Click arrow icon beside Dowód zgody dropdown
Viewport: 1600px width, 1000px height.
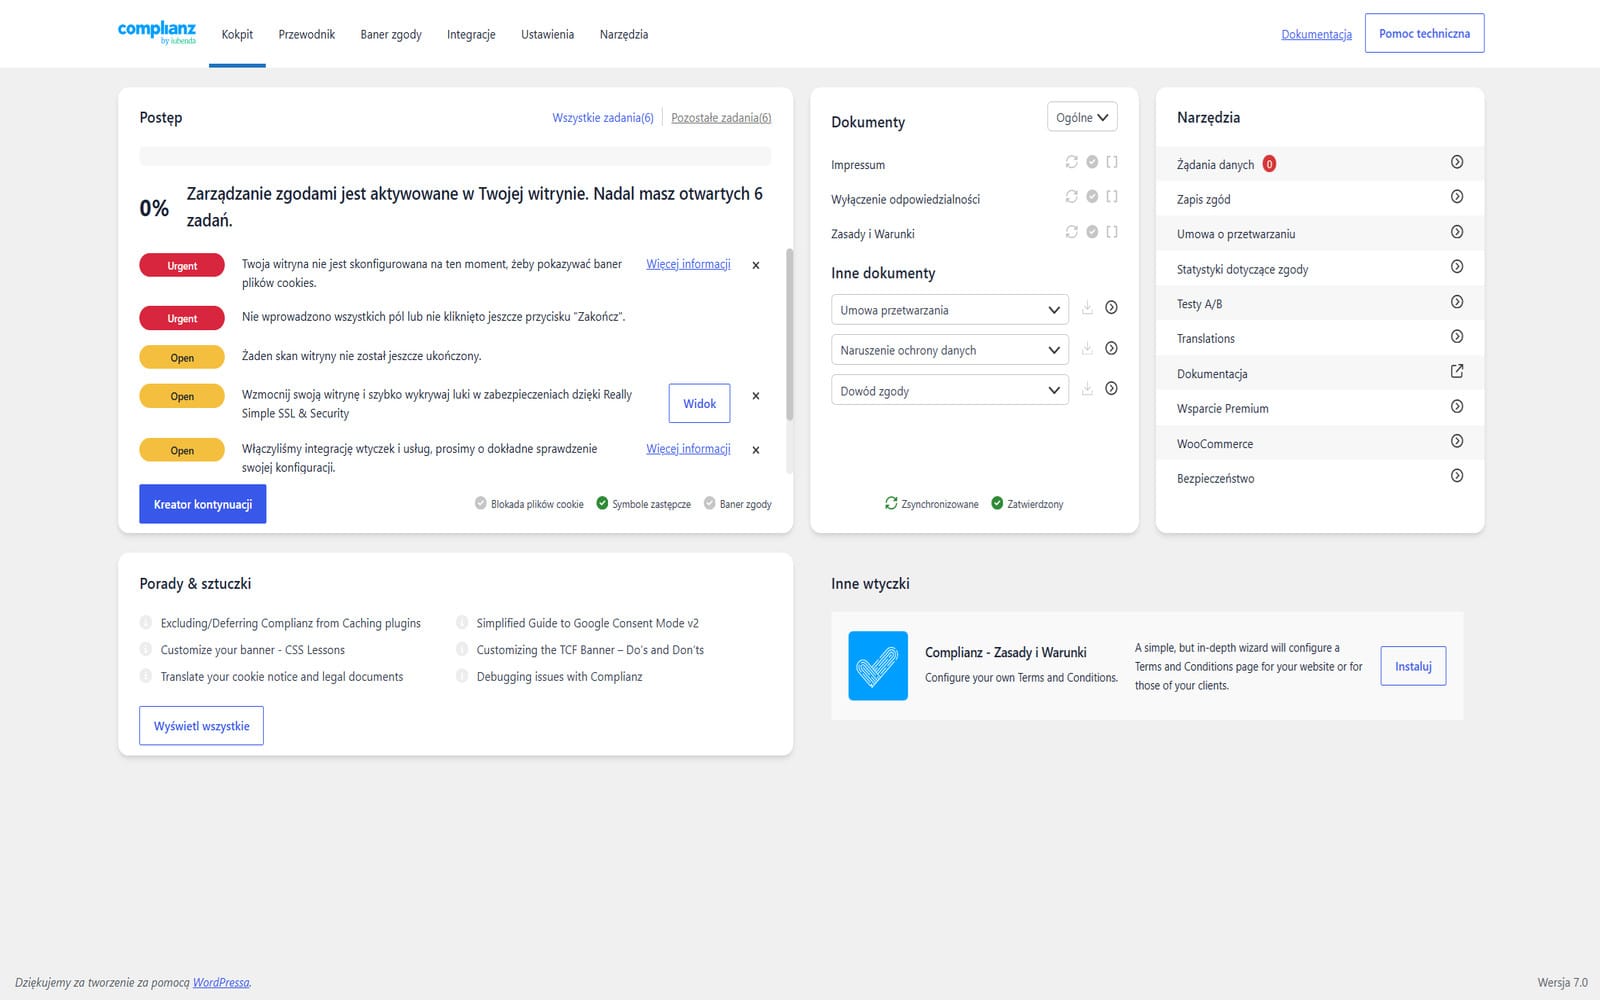coord(1111,389)
